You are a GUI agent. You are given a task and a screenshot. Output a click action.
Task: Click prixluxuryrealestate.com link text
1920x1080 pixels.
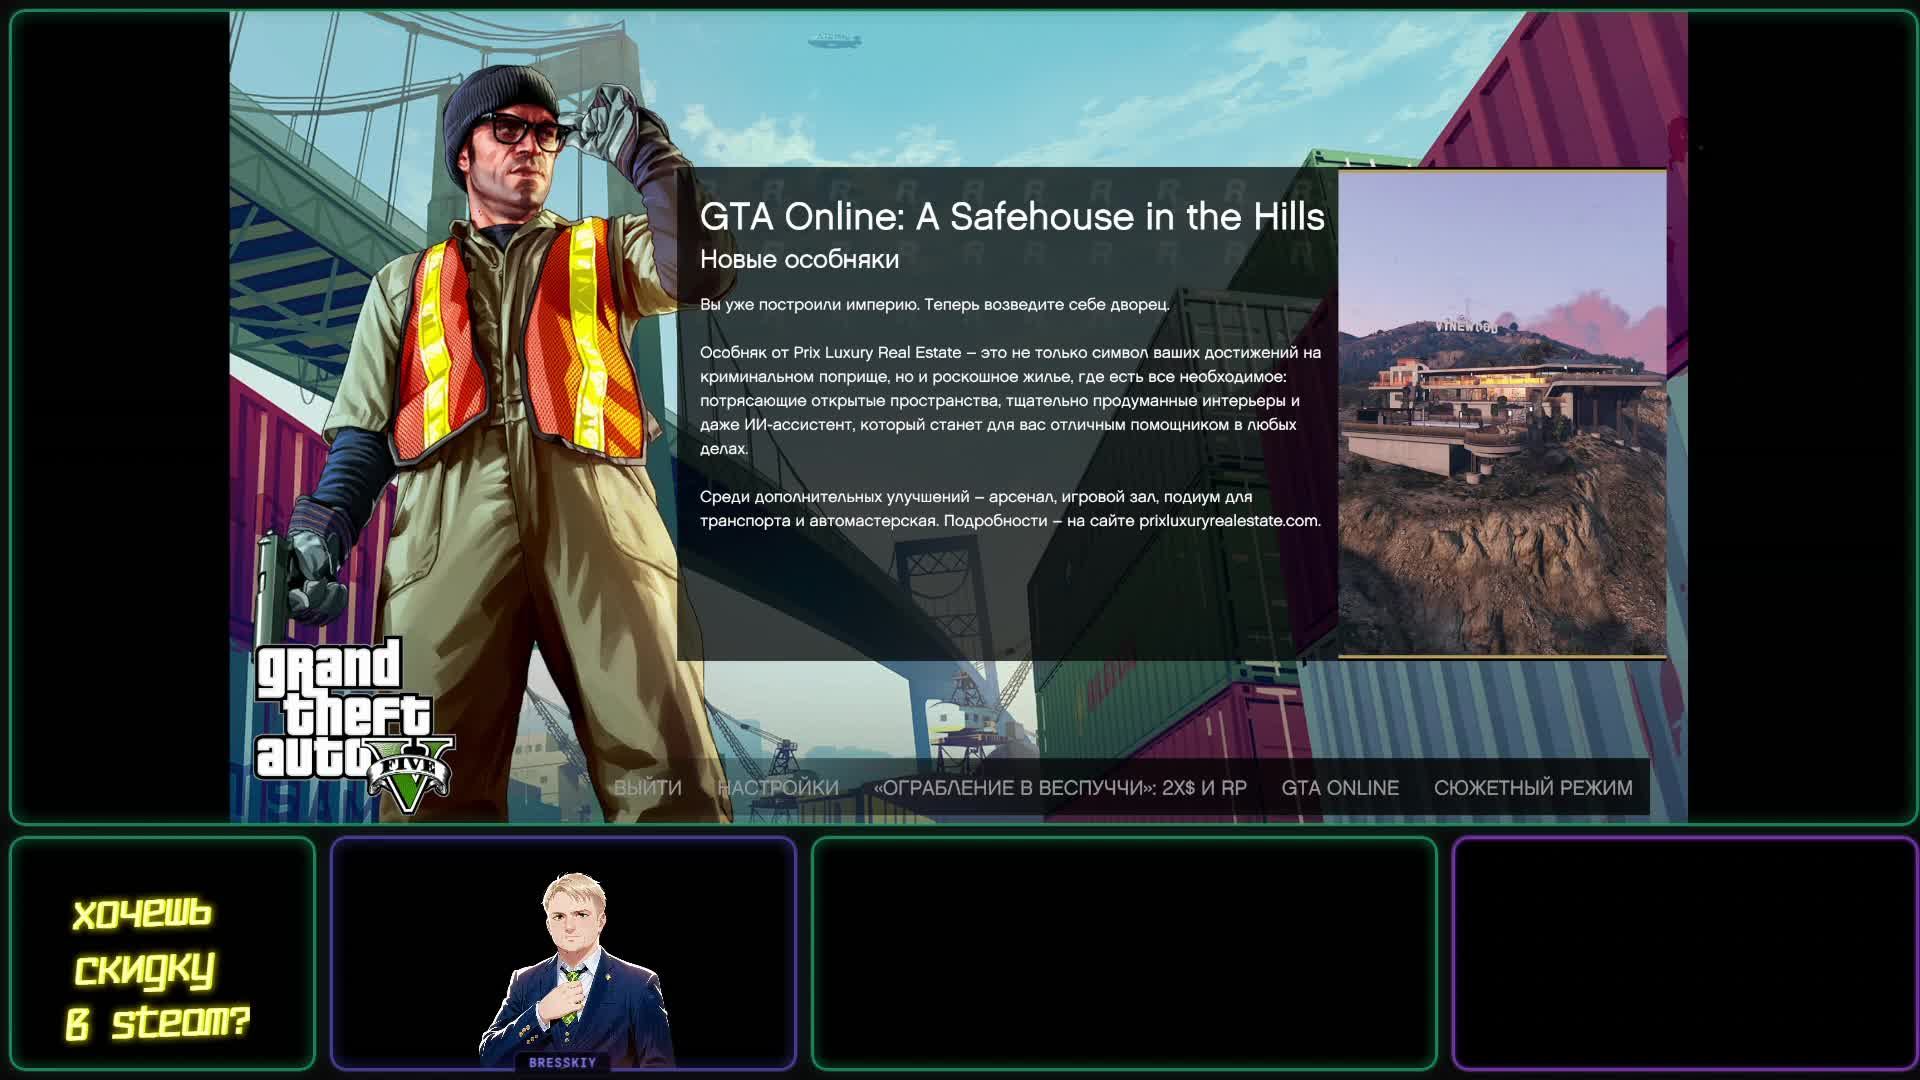coord(1229,521)
